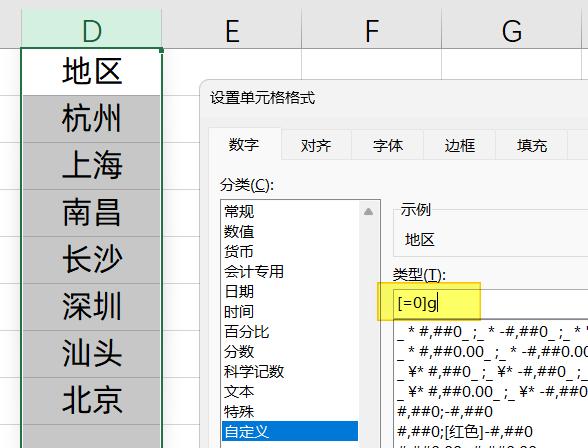Select 分数 category
Viewport: 588px width, 448px height.
tap(290, 352)
